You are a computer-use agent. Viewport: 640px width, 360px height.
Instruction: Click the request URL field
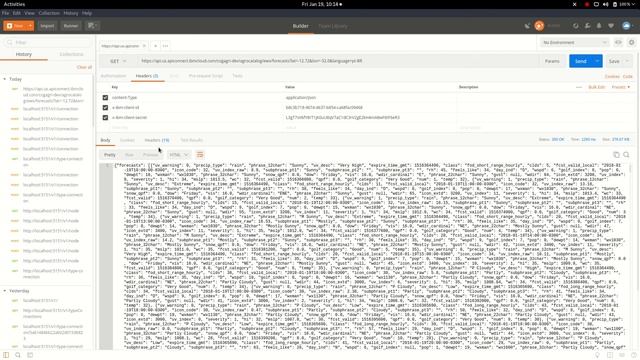337,61
